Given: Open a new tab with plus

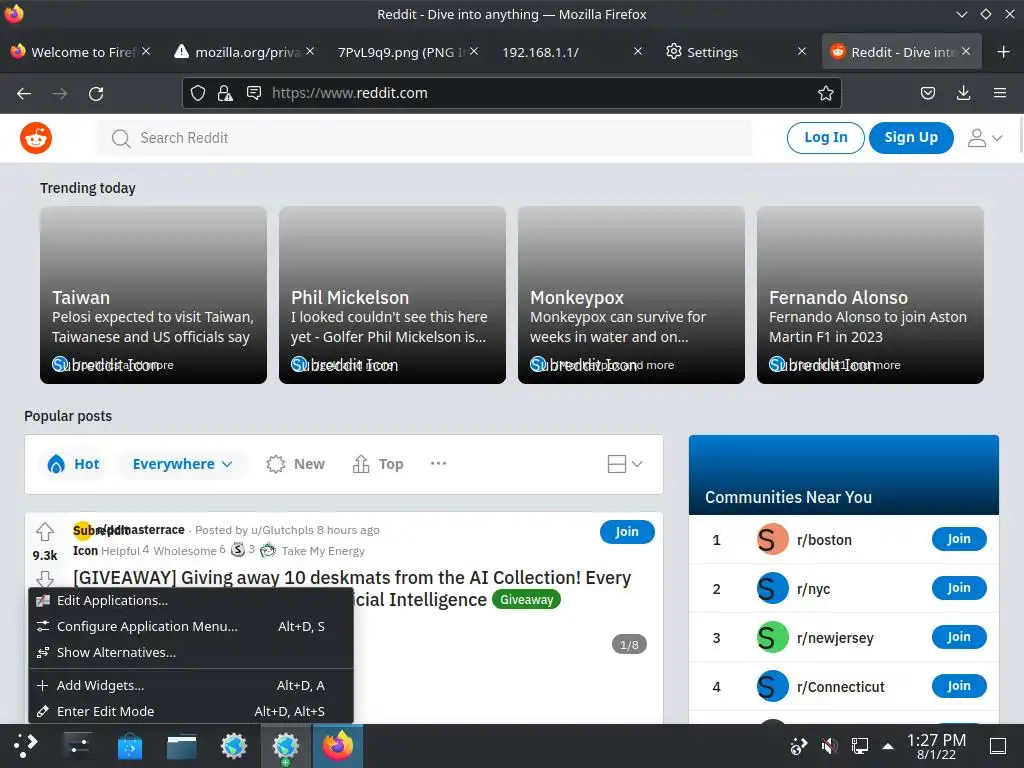Looking at the screenshot, I should 1004,52.
